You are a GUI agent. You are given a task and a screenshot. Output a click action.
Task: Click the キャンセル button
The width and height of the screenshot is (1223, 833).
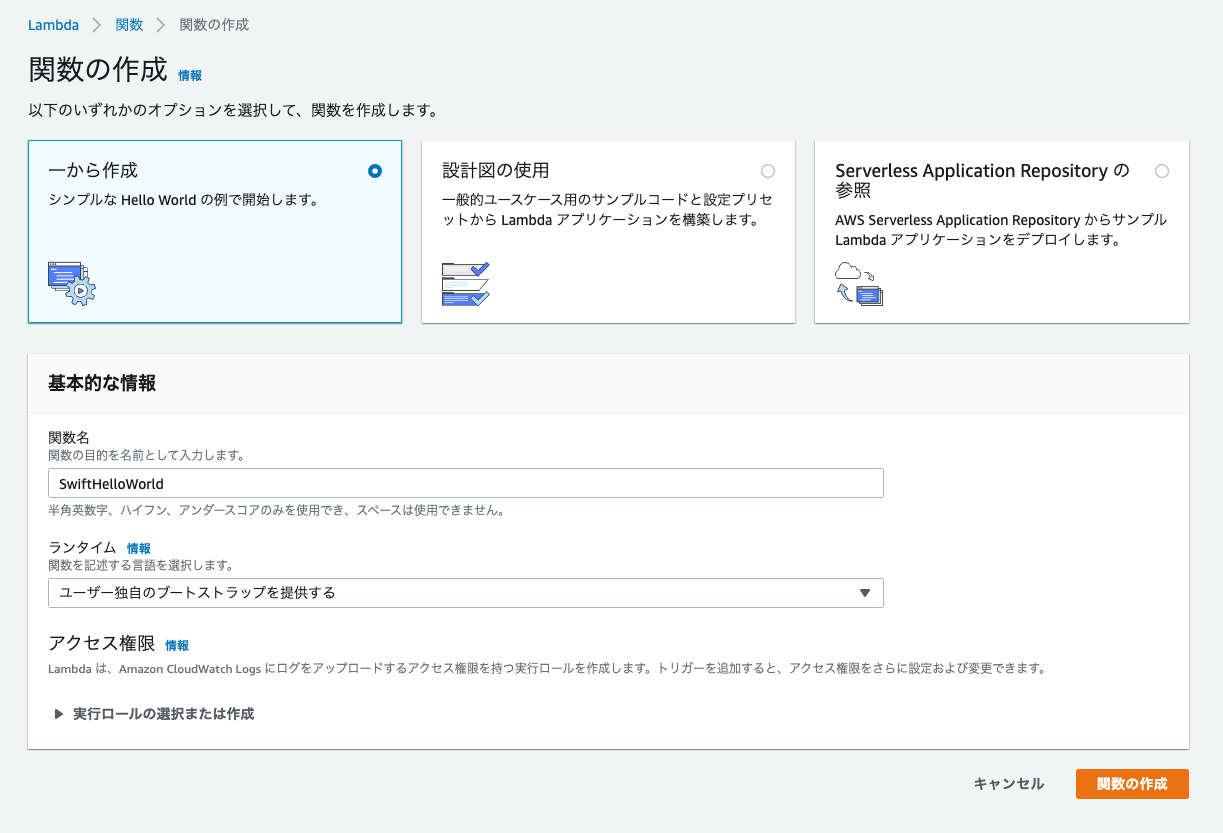(1009, 784)
